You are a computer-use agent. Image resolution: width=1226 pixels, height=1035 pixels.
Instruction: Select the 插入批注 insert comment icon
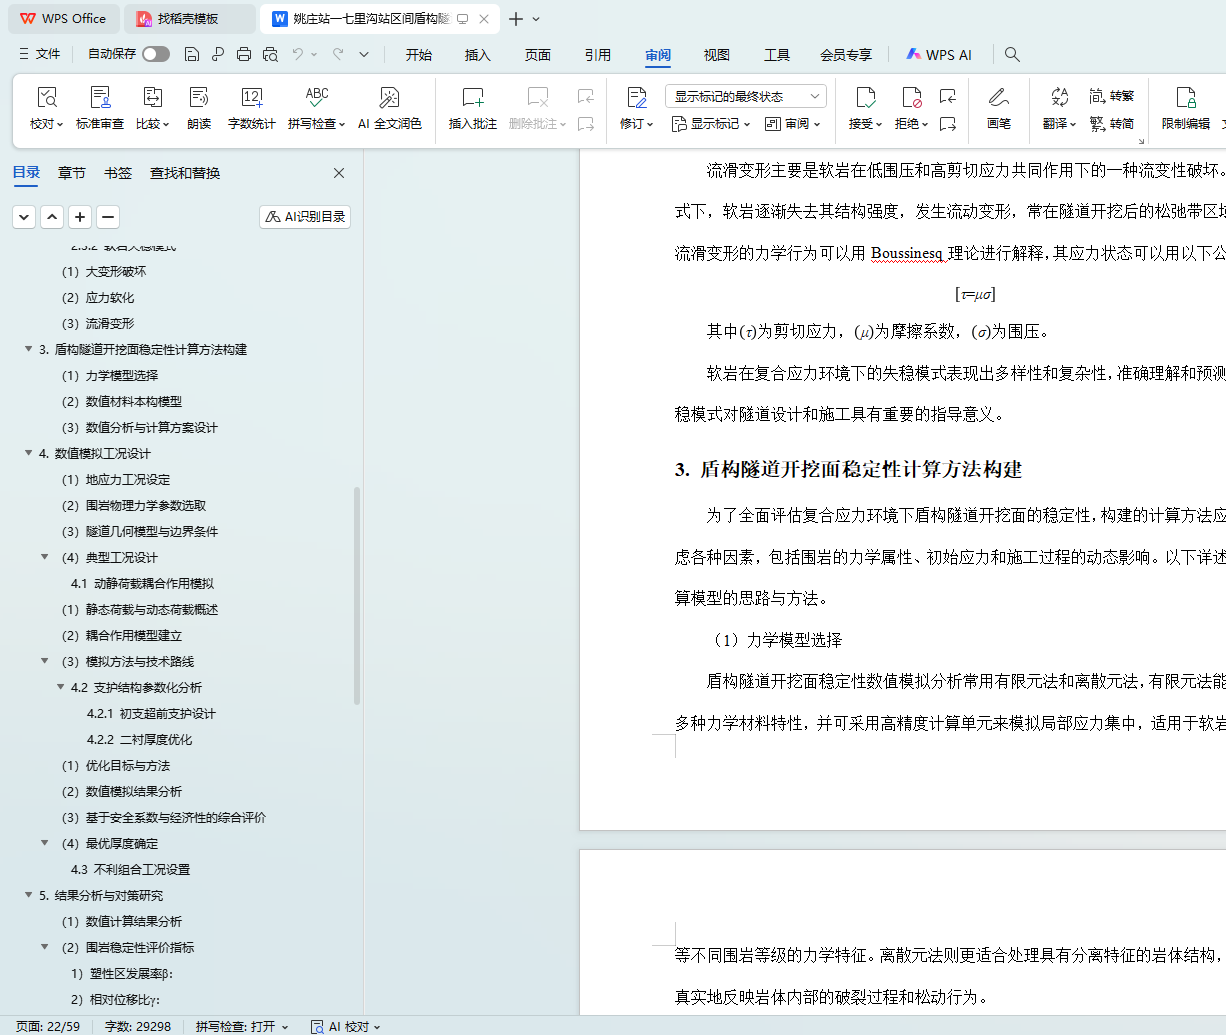point(472,98)
